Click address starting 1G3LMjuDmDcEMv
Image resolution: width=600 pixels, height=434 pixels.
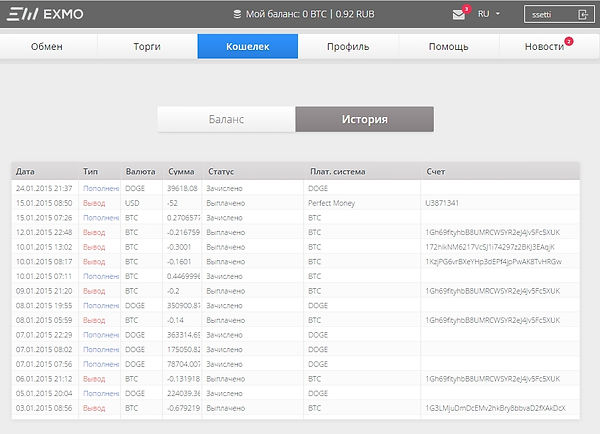pyautogui.click(x=495, y=408)
